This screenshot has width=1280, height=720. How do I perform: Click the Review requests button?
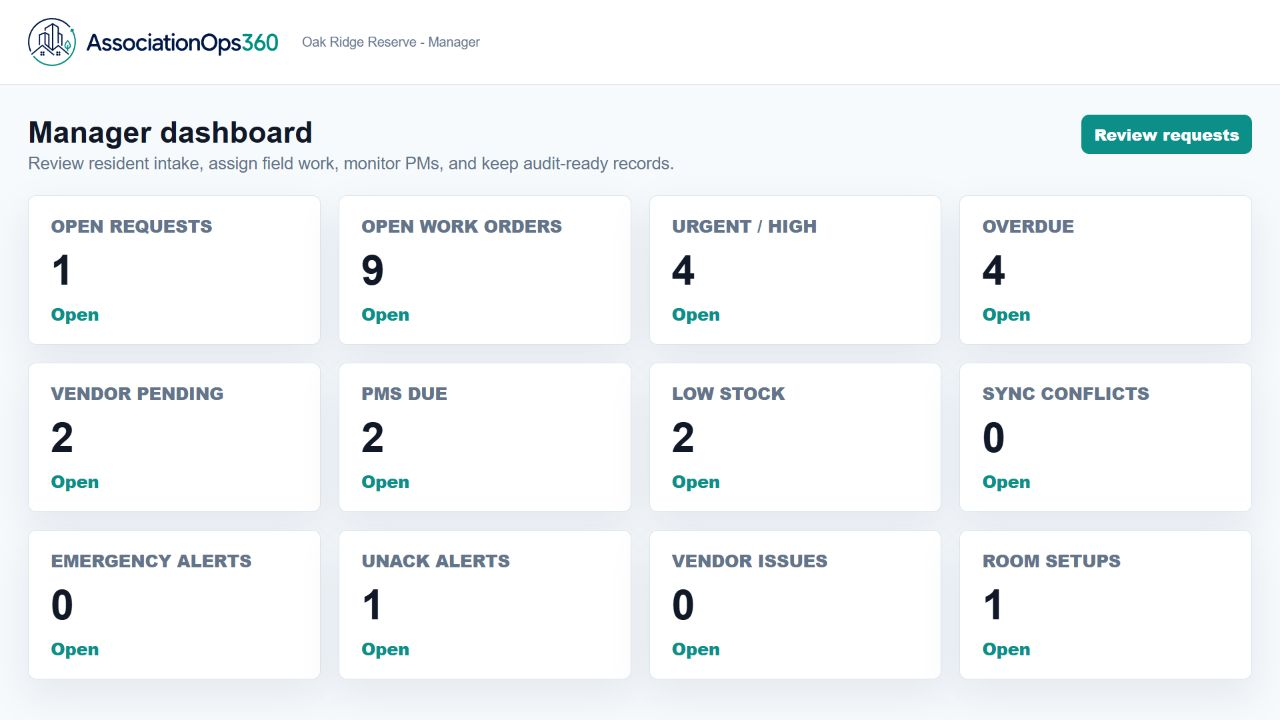click(x=1166, y=135)
